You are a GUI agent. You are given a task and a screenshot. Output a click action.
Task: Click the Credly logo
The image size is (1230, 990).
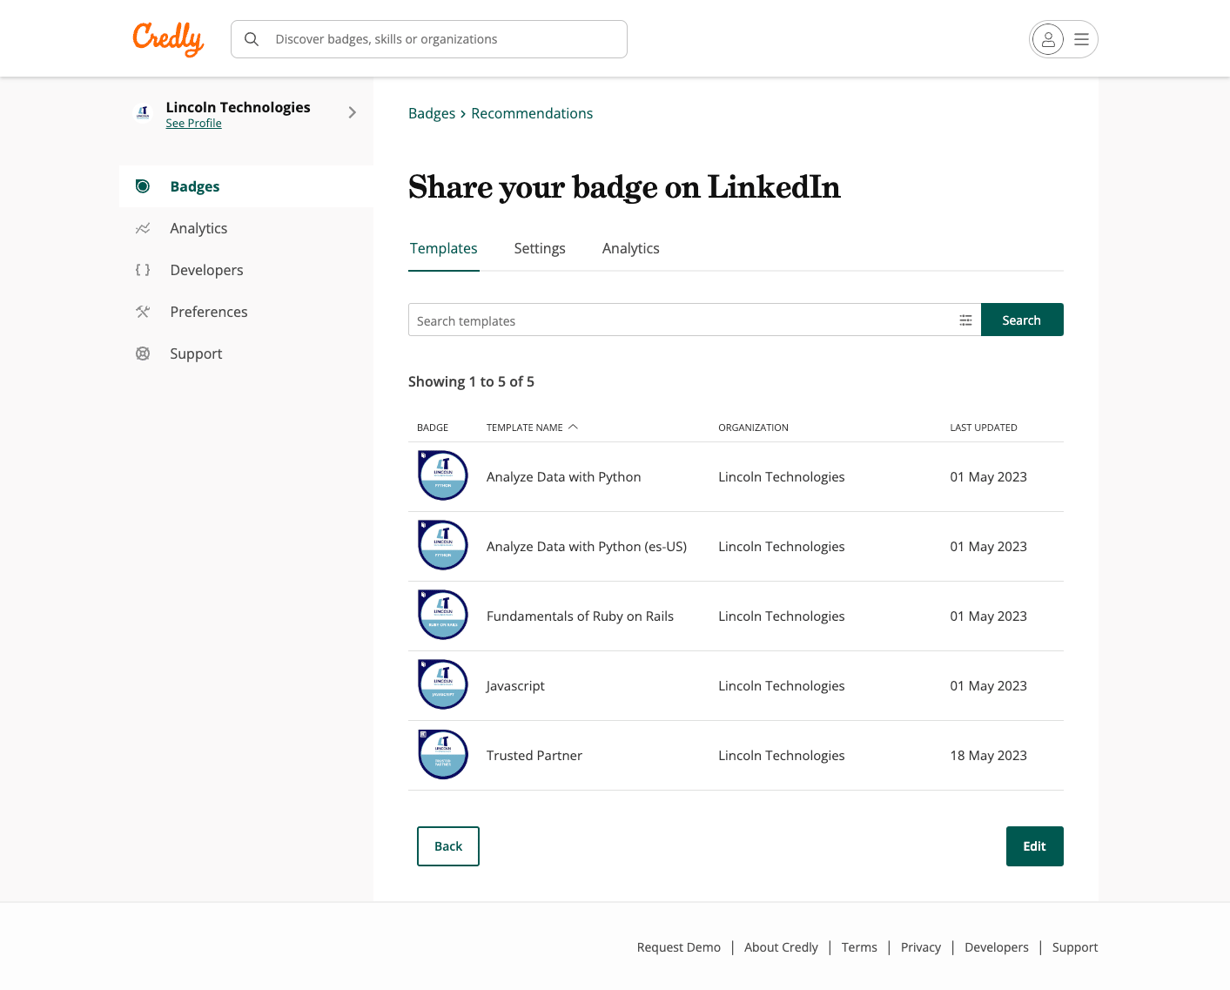168,39
